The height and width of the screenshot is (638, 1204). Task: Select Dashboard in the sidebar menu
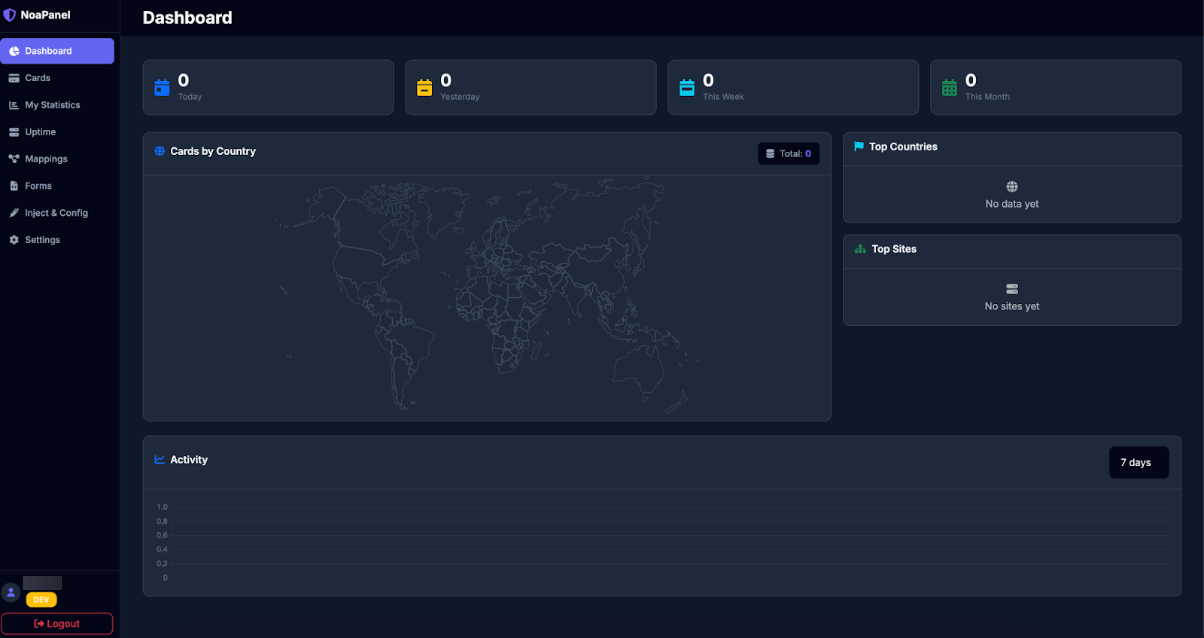click(57, 51)
